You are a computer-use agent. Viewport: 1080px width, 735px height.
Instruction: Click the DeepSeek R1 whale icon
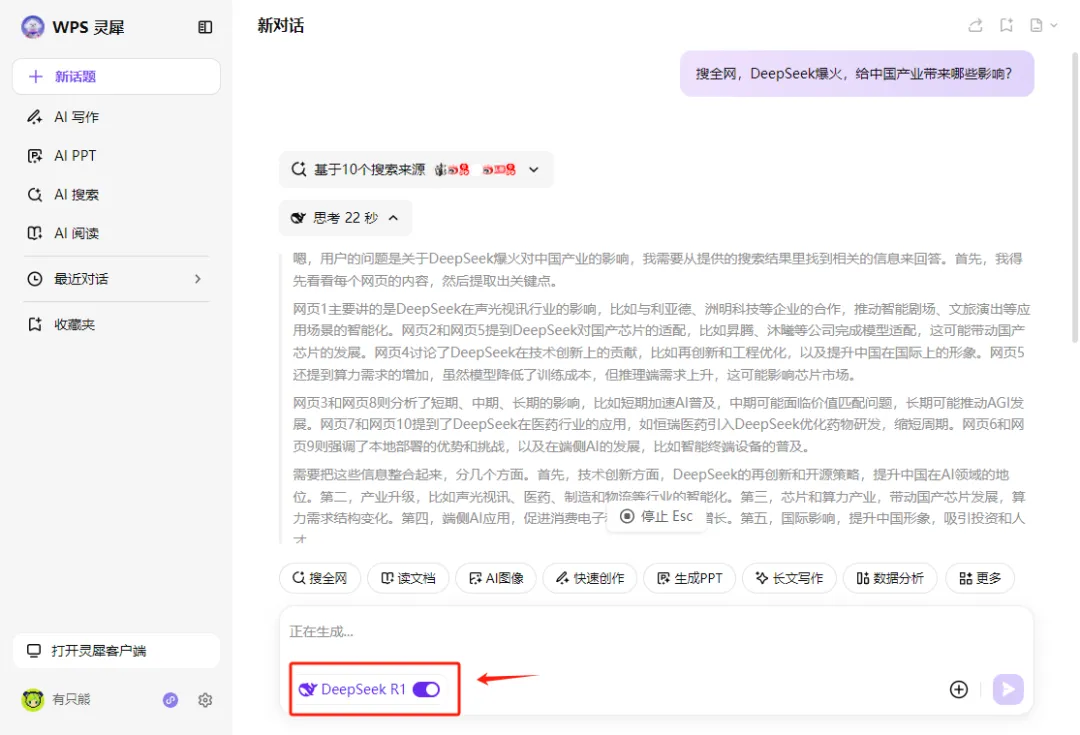(x=307, y=690)
